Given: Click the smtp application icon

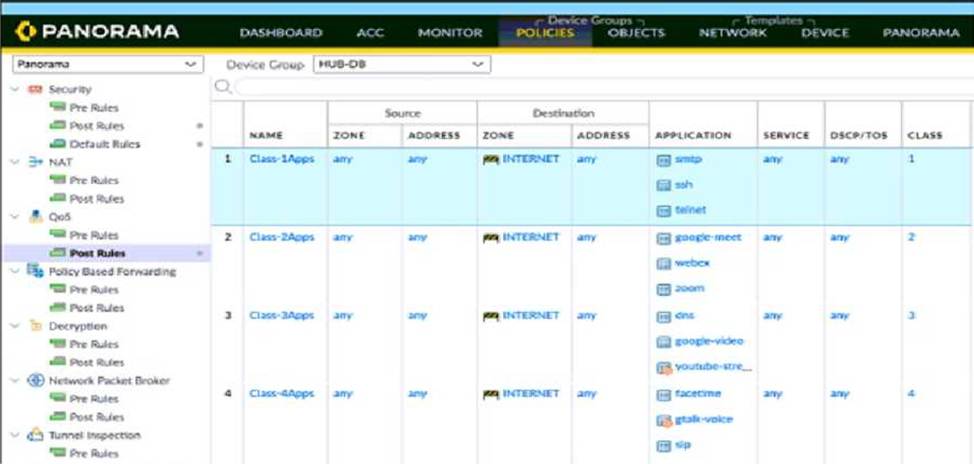Looking at the screenshot, I should tap(663, 160).
